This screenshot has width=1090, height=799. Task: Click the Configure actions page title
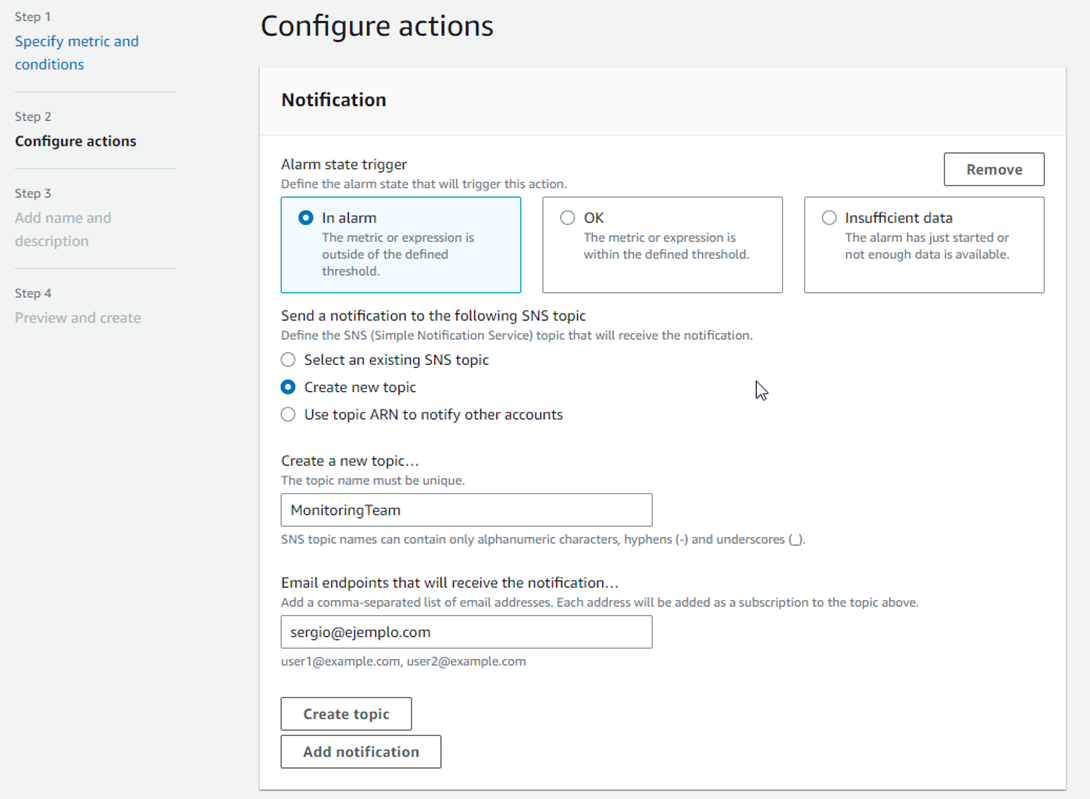[377, 26]
